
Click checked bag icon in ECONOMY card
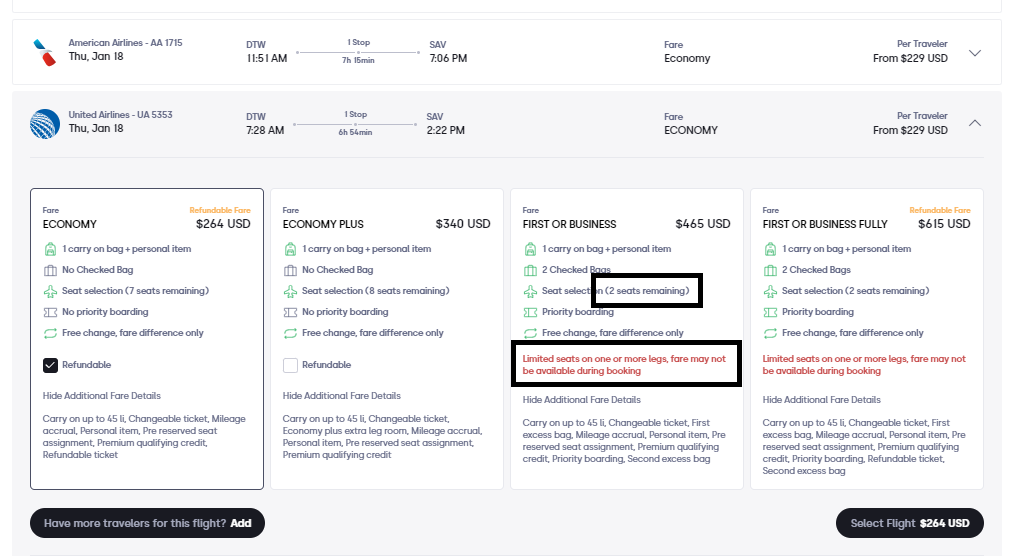coord(50,270)
